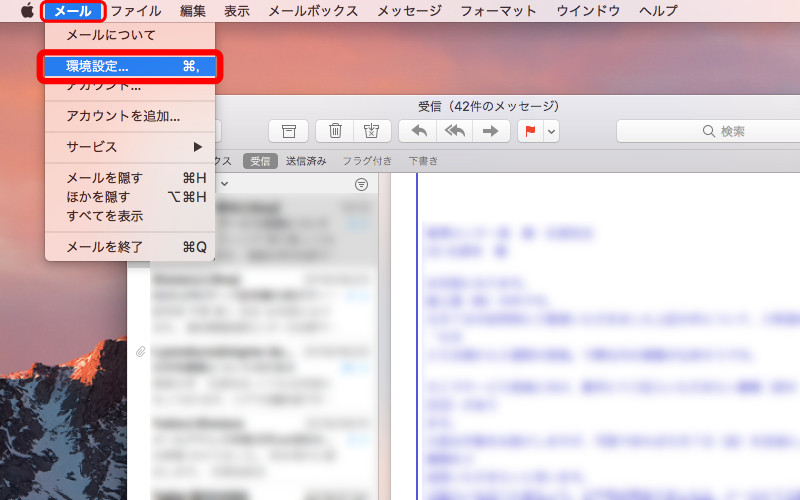Forward the selected message
This screenshot has height=500, width=800.
point(491,131)
